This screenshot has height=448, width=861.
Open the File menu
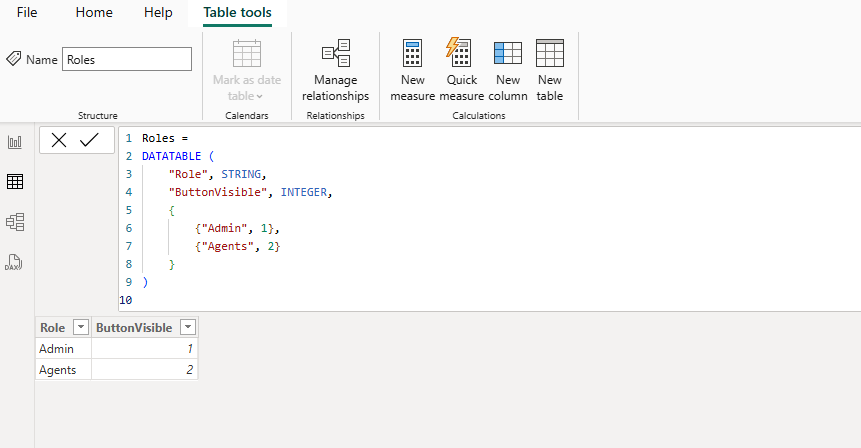click(x=27, y=13)
